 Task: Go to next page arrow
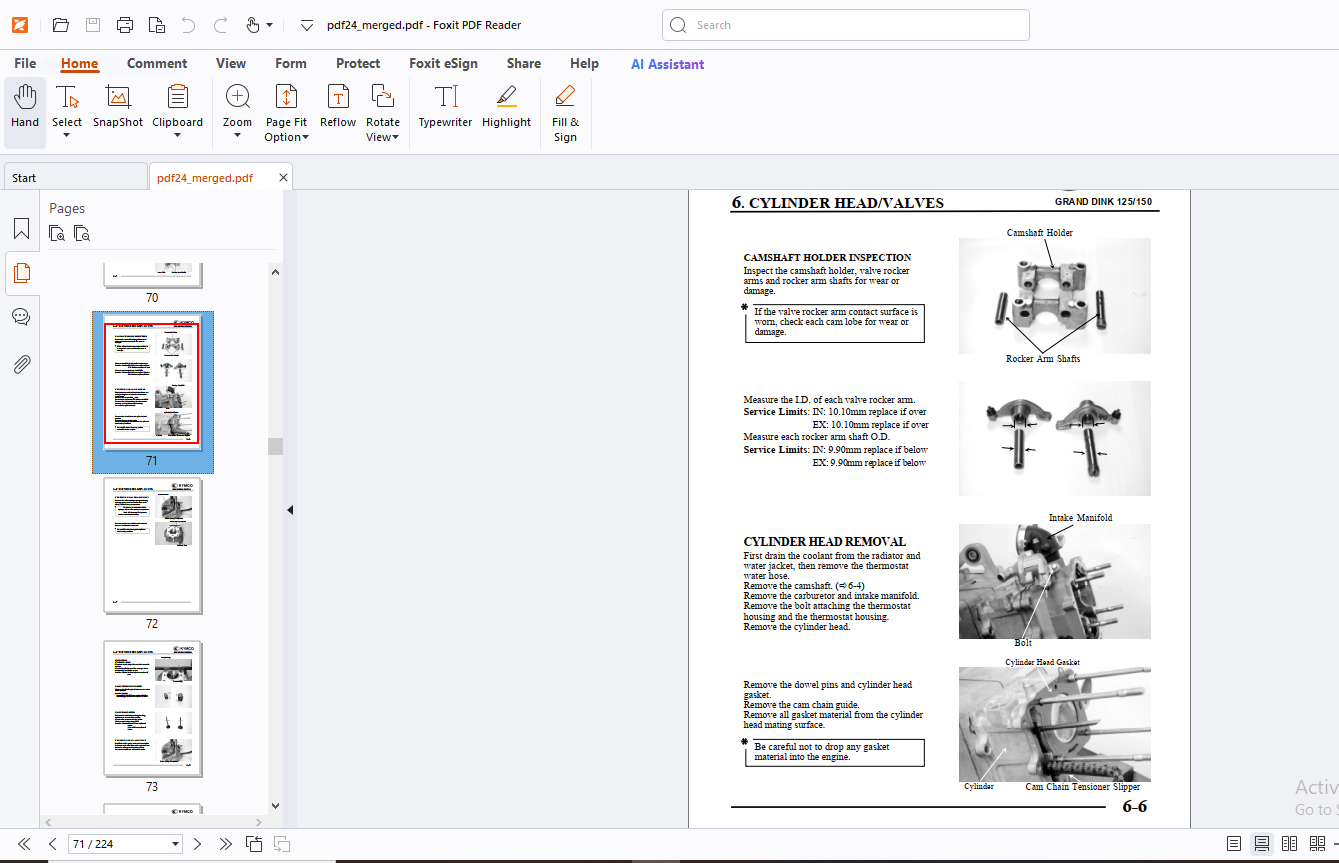197,844
